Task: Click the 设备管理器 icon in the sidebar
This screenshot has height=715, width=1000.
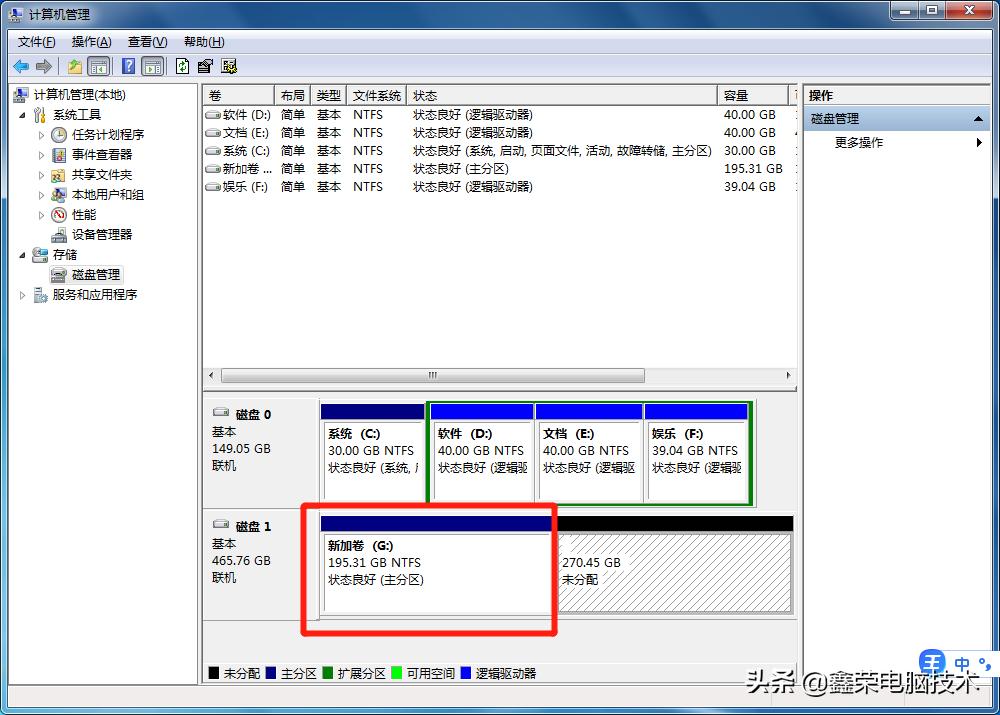Action: (x=58, y=234)
